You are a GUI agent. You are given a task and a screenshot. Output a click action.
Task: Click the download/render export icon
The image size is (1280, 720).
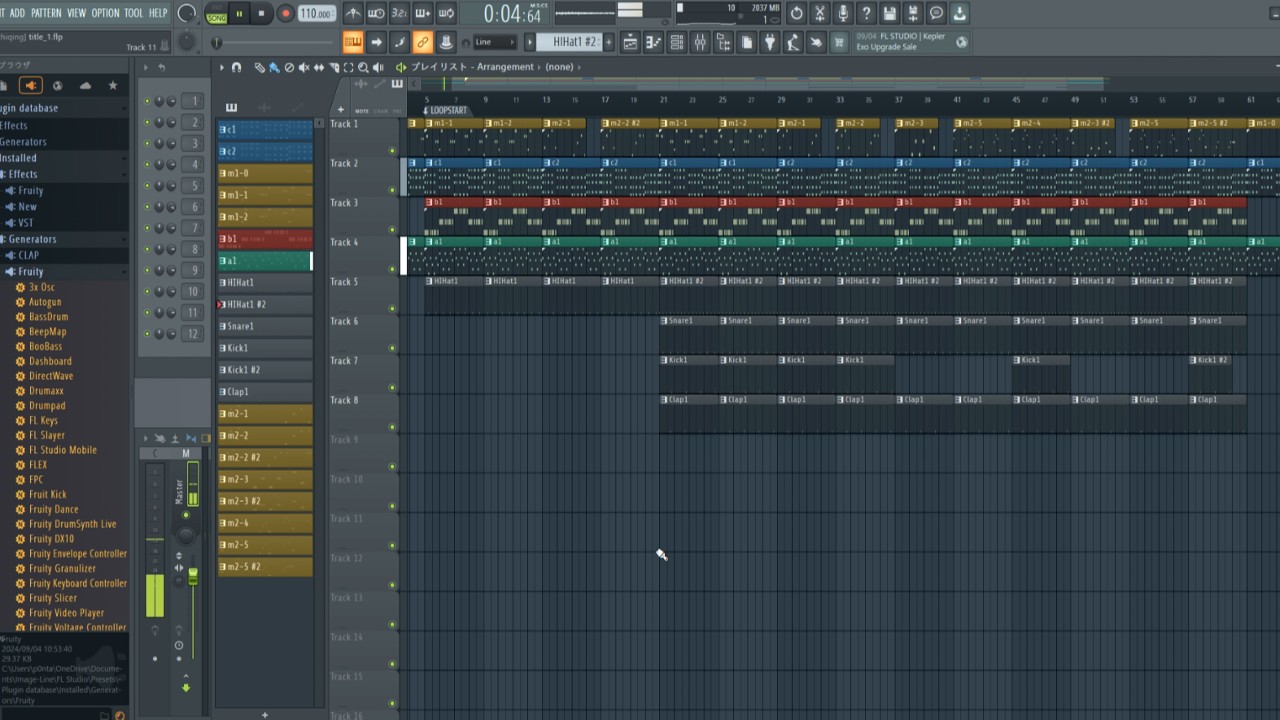point(960,13)
